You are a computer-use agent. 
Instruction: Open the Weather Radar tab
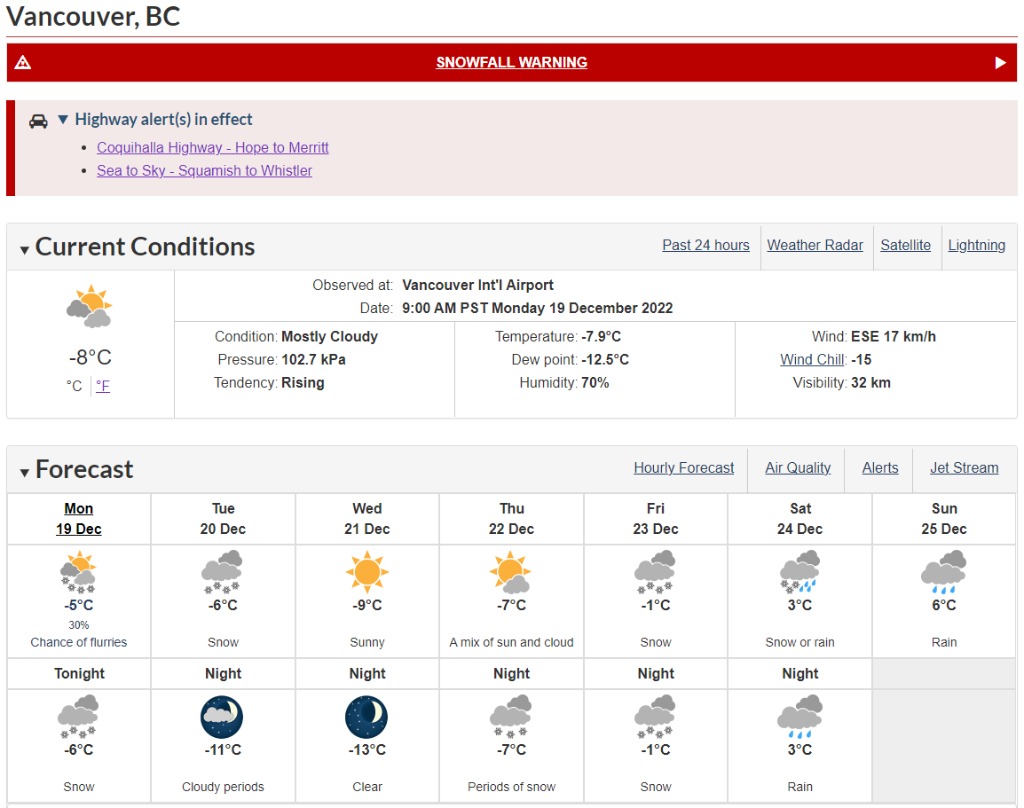[814, 245]
